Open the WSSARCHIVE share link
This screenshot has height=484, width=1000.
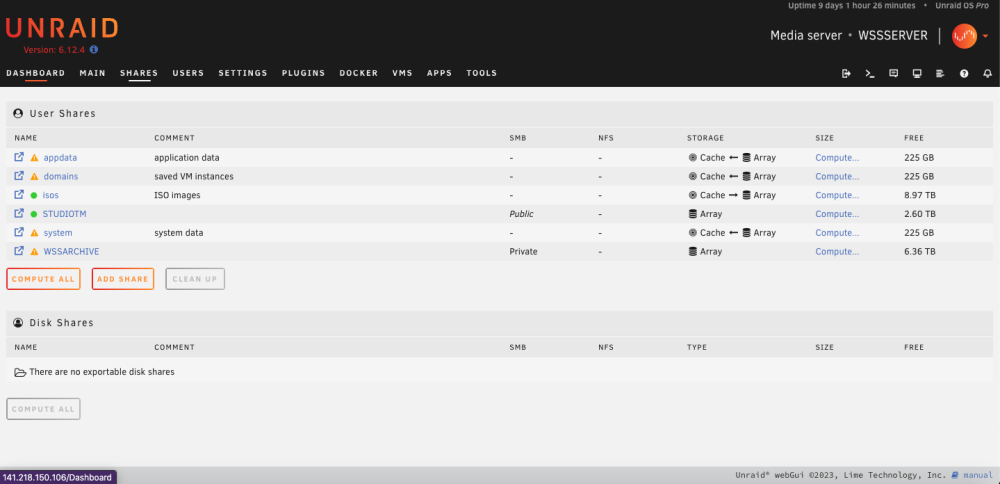click(71, 252)
